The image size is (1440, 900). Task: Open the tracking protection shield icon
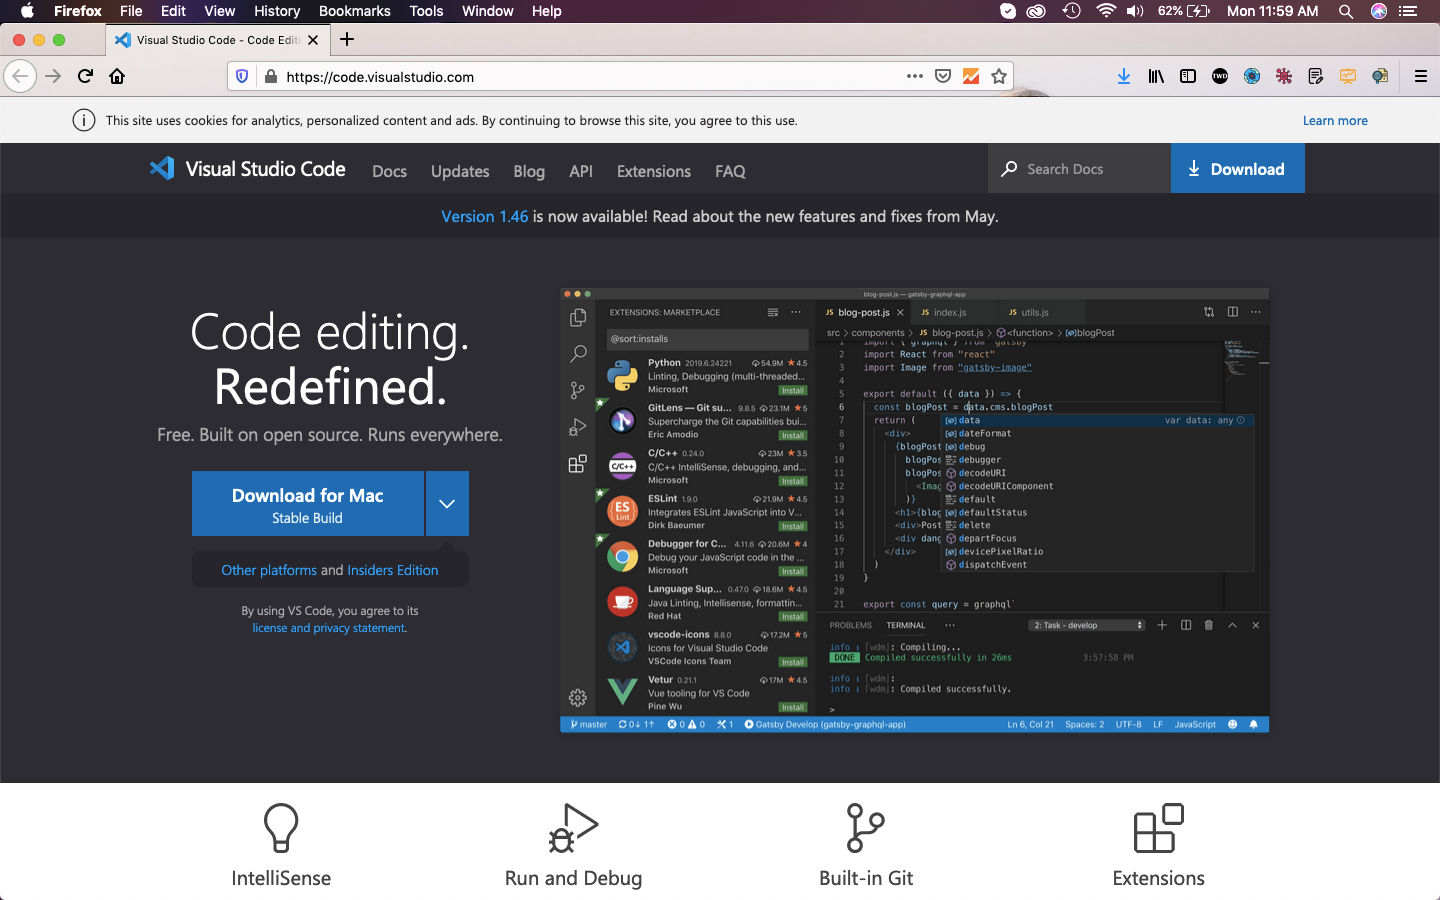242,76
